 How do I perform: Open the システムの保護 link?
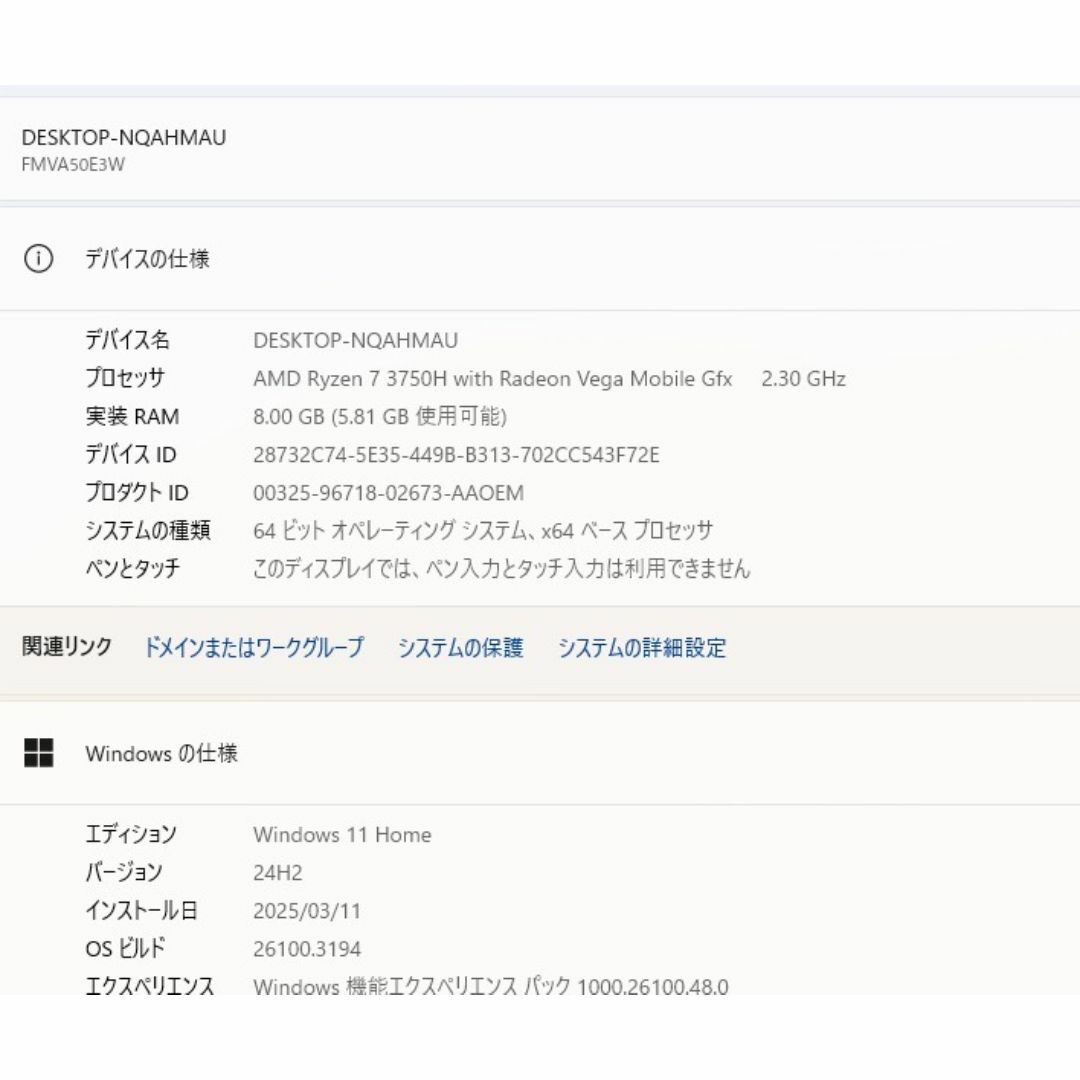click(x=461, y=647)
